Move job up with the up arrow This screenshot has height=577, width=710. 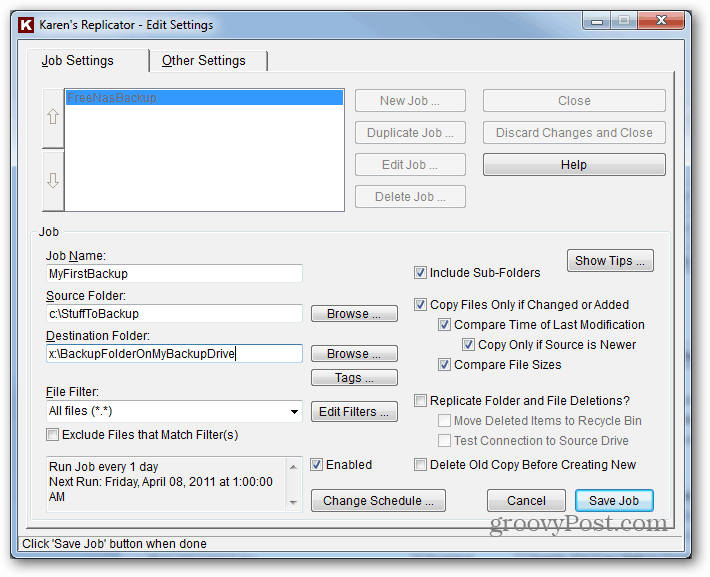coord(53,118)
